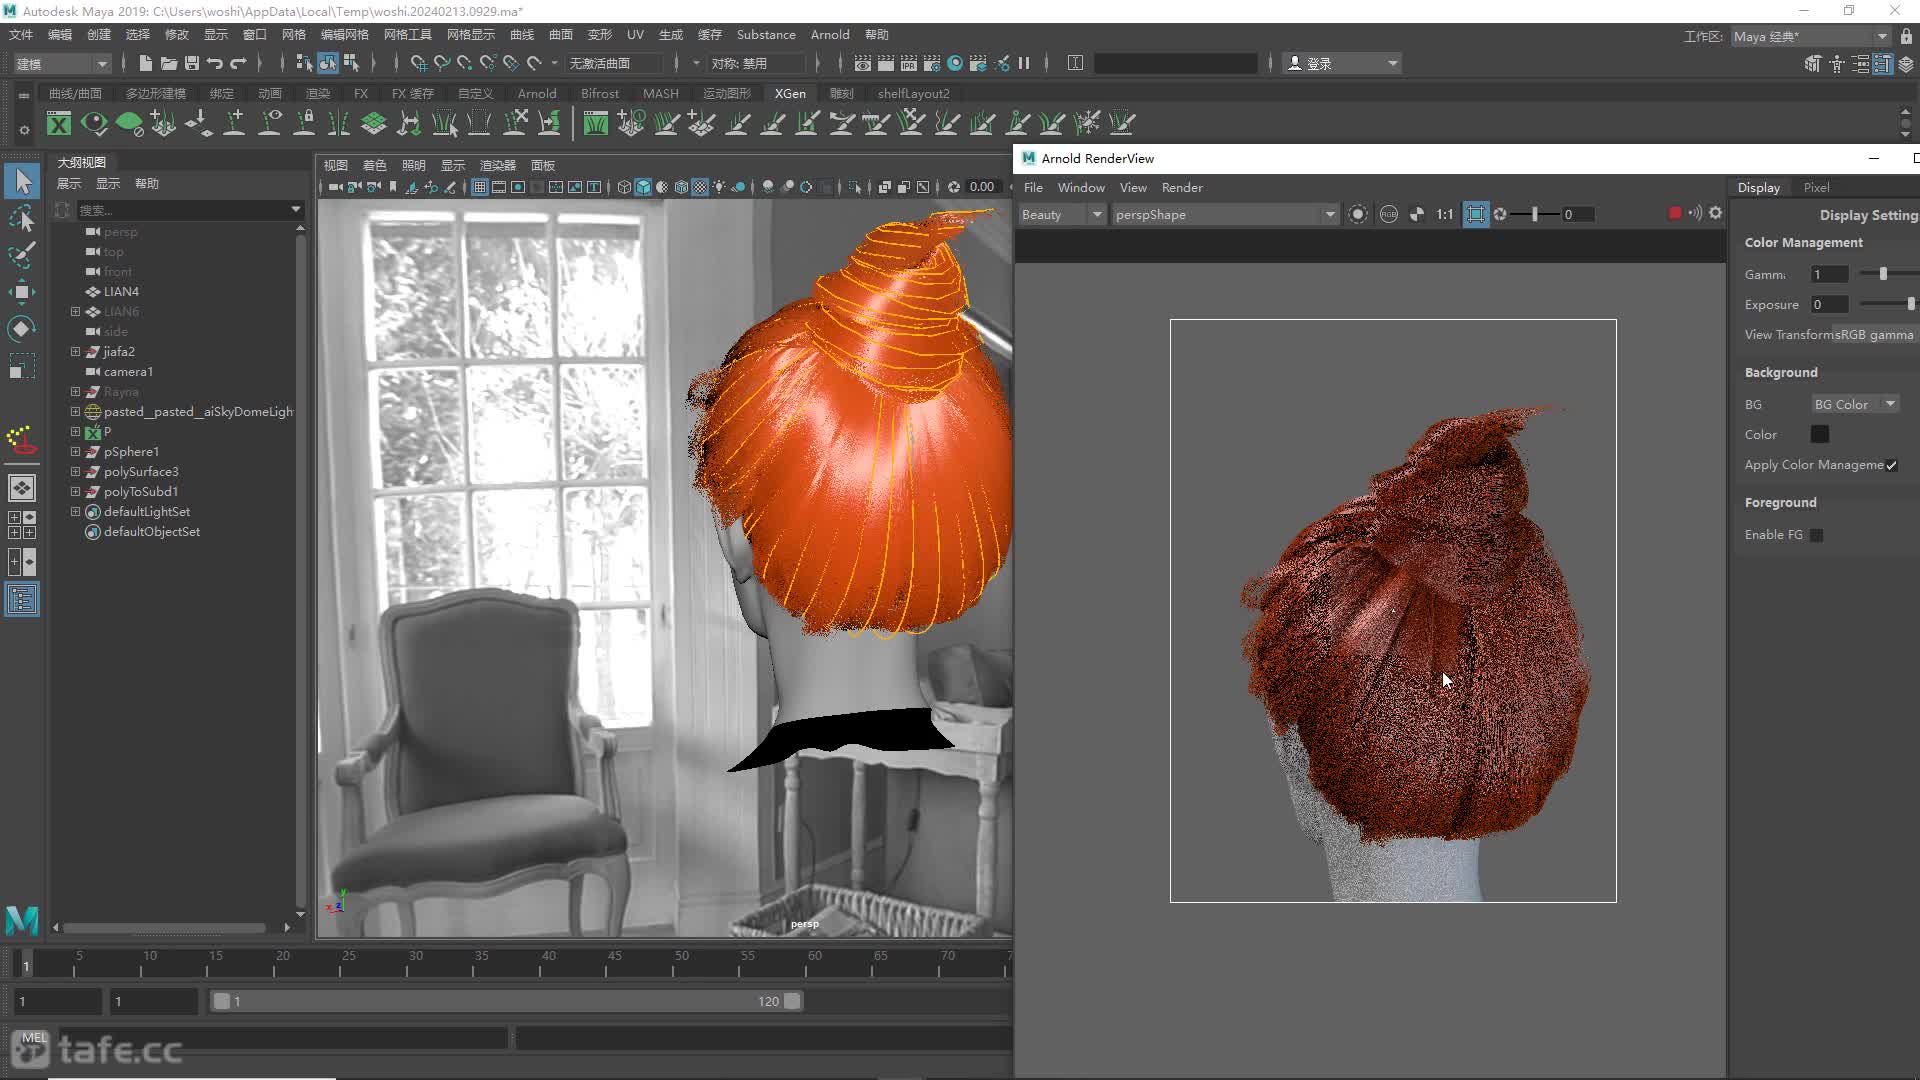1920x1080 pixels.
Task: Toggle crop region button in RenderView
Action: (1476, 214)
